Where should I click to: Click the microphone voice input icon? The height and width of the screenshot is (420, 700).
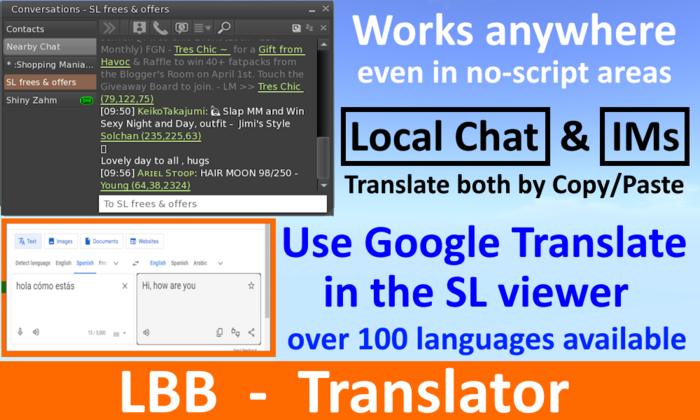[20, 332]
